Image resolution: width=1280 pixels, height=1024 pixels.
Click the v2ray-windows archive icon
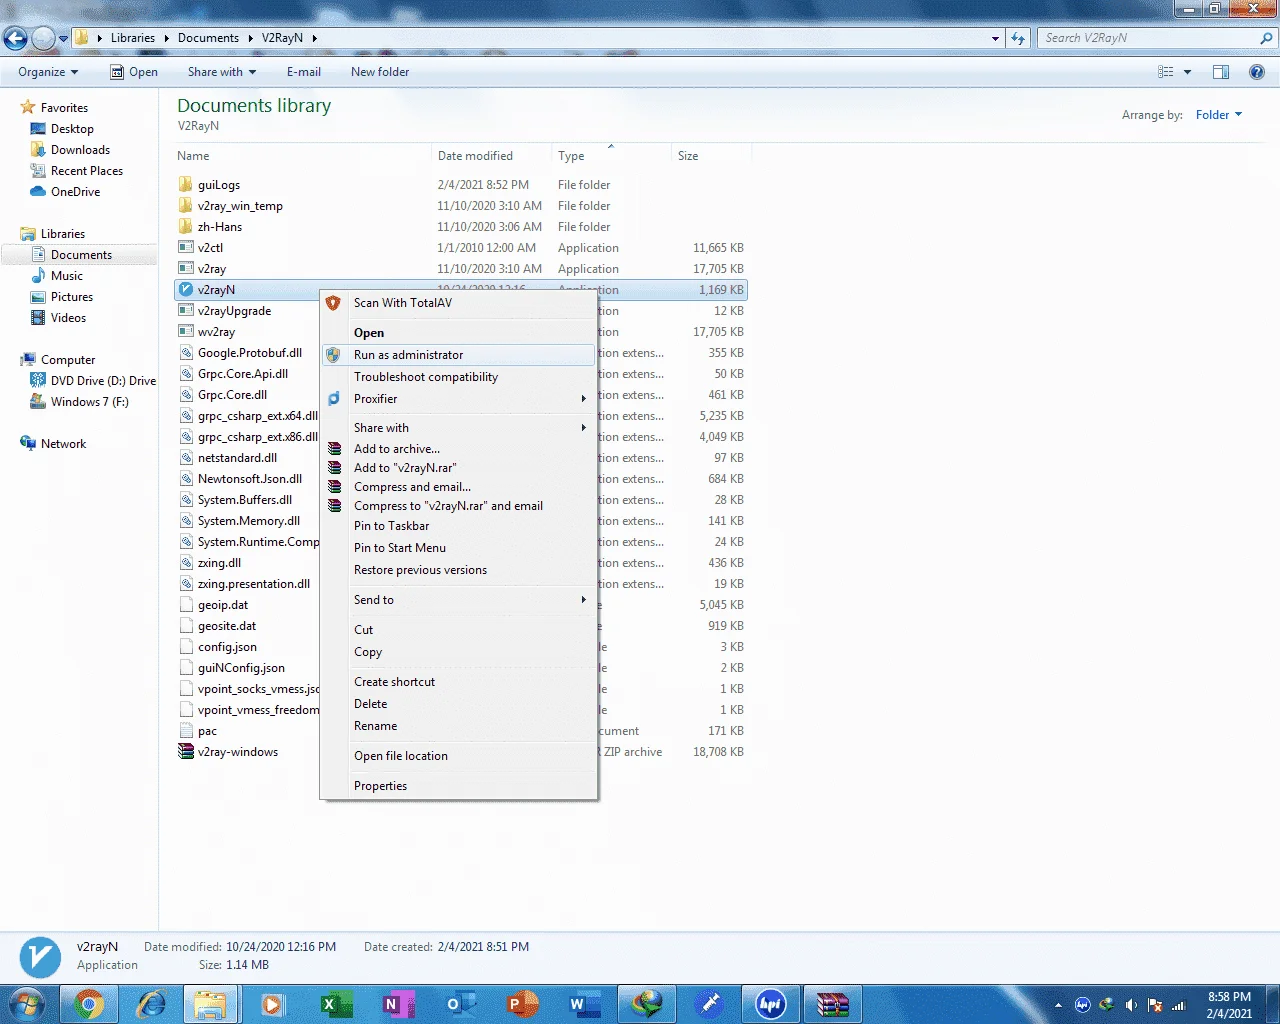coord(185,752)
